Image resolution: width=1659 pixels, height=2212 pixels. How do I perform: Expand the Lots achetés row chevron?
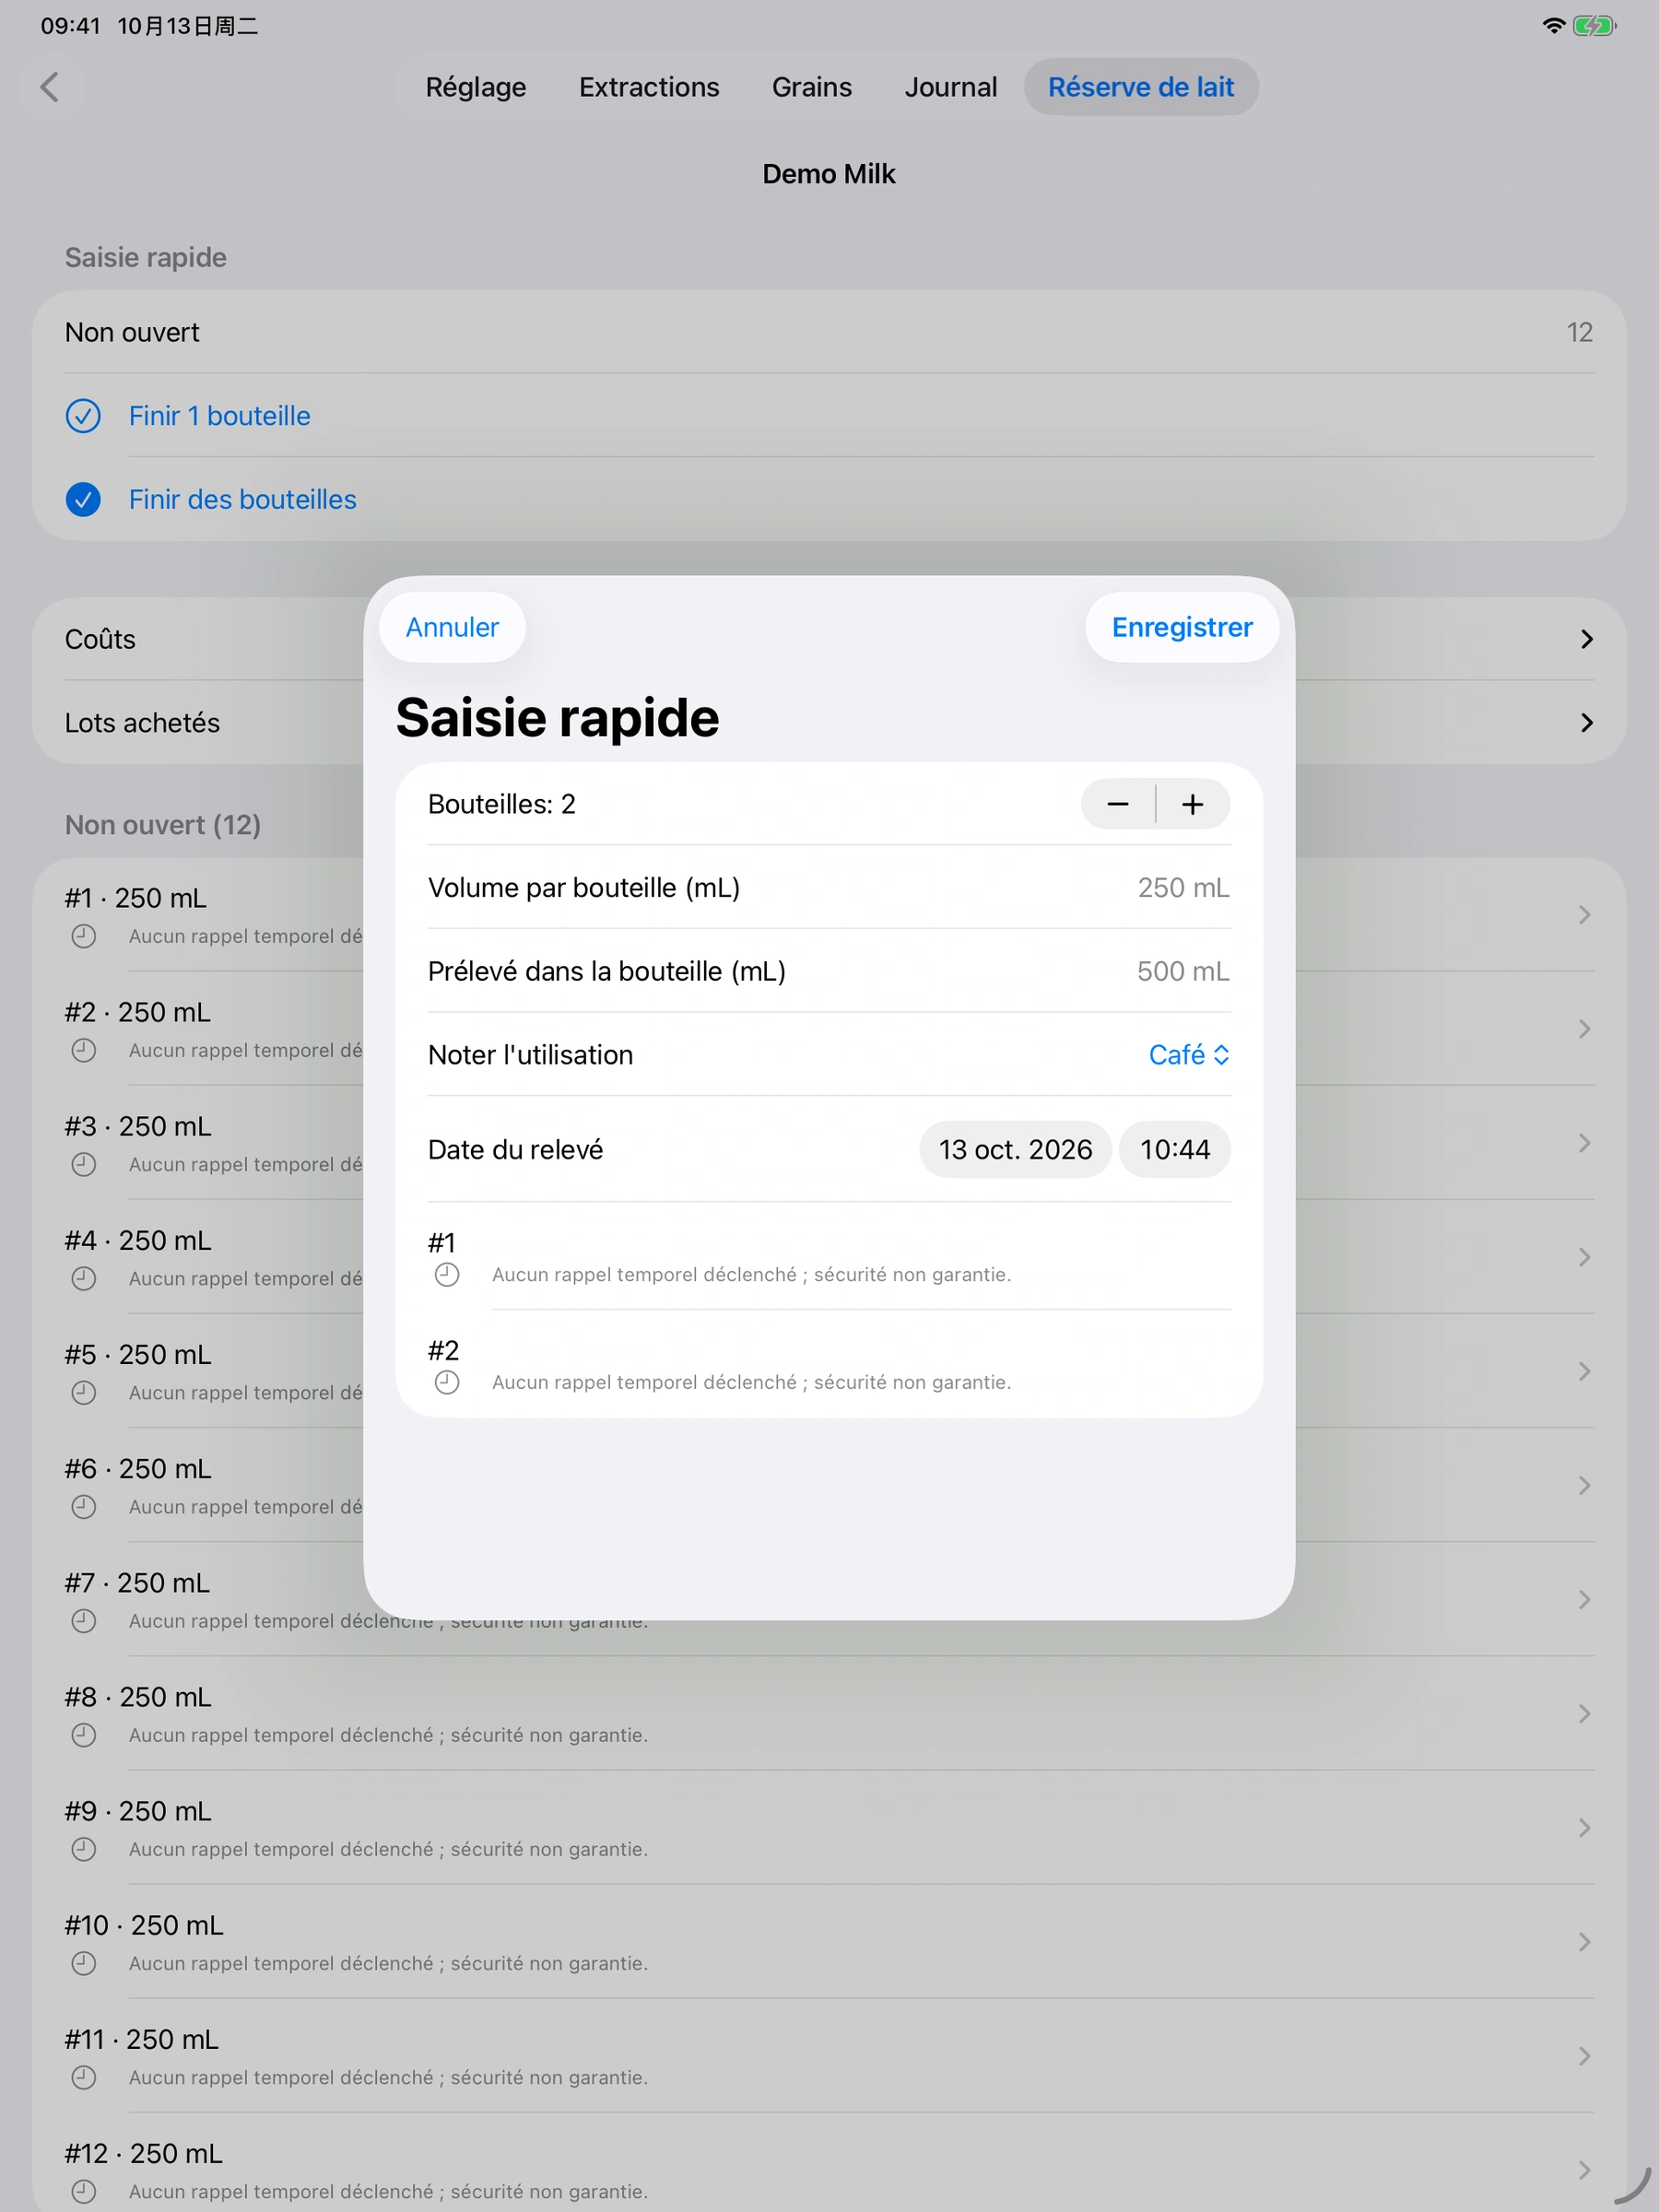pyautogui.click(x=1586, y=723)
